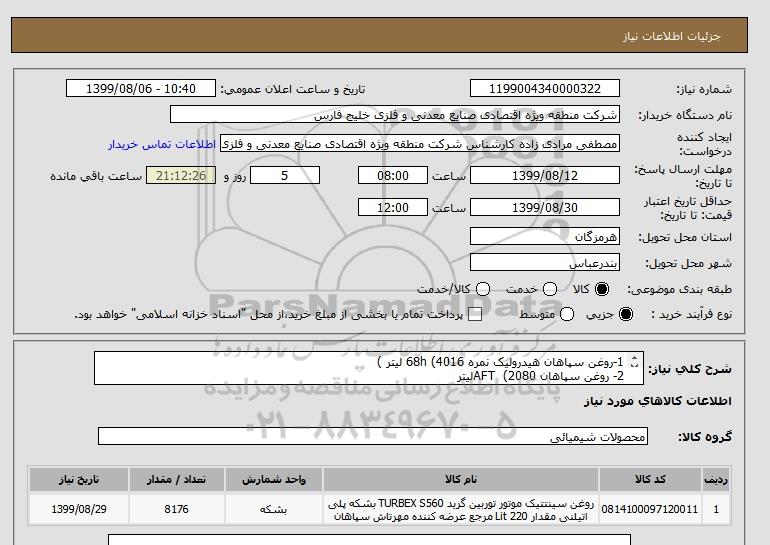The height and width of the screenshot is (545, 770).
Task: Click the delivery province field هرمزگان
Action: (545, 236)
